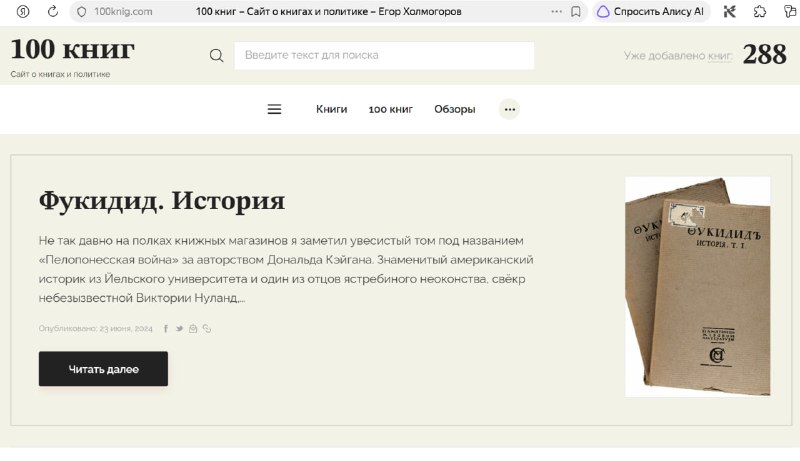
Task: Click the magnifier search icon
Action: tap(216, 55)
